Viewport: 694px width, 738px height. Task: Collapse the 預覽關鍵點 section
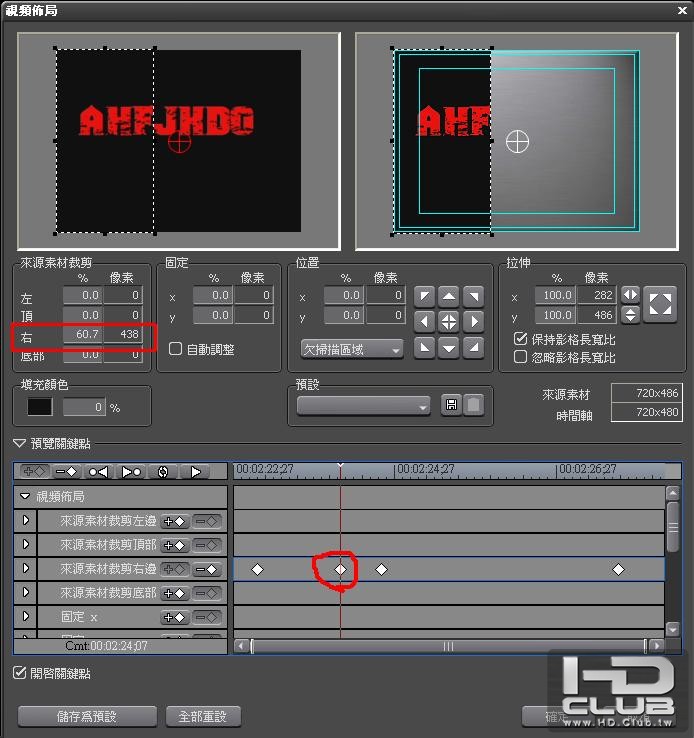(x=19, y=443)
